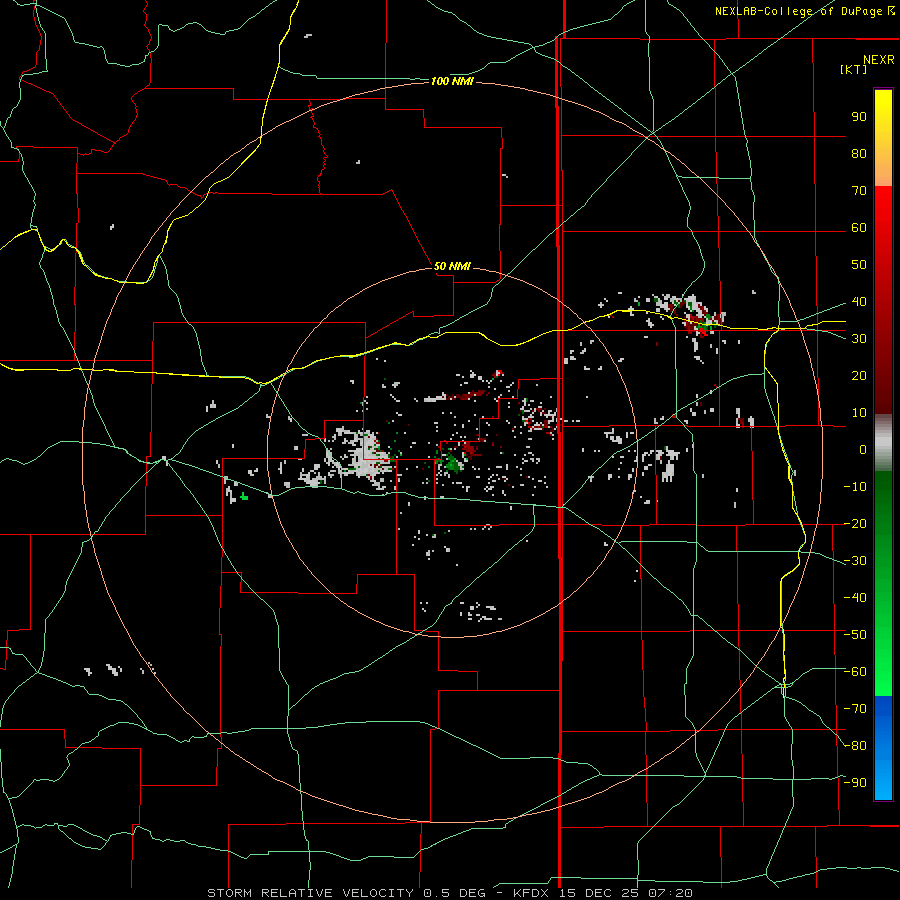
Task: Select the yellow segment of velocity color bar
Action: click(x=883, y=138)
